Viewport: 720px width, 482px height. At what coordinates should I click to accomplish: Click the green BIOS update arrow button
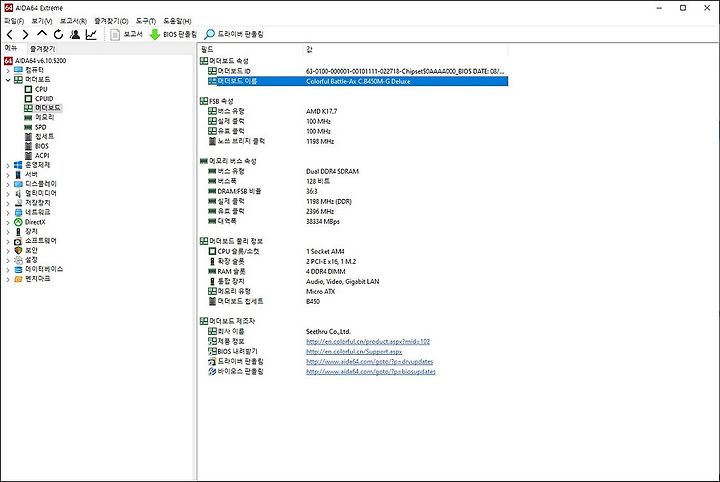tap(174, 34)
